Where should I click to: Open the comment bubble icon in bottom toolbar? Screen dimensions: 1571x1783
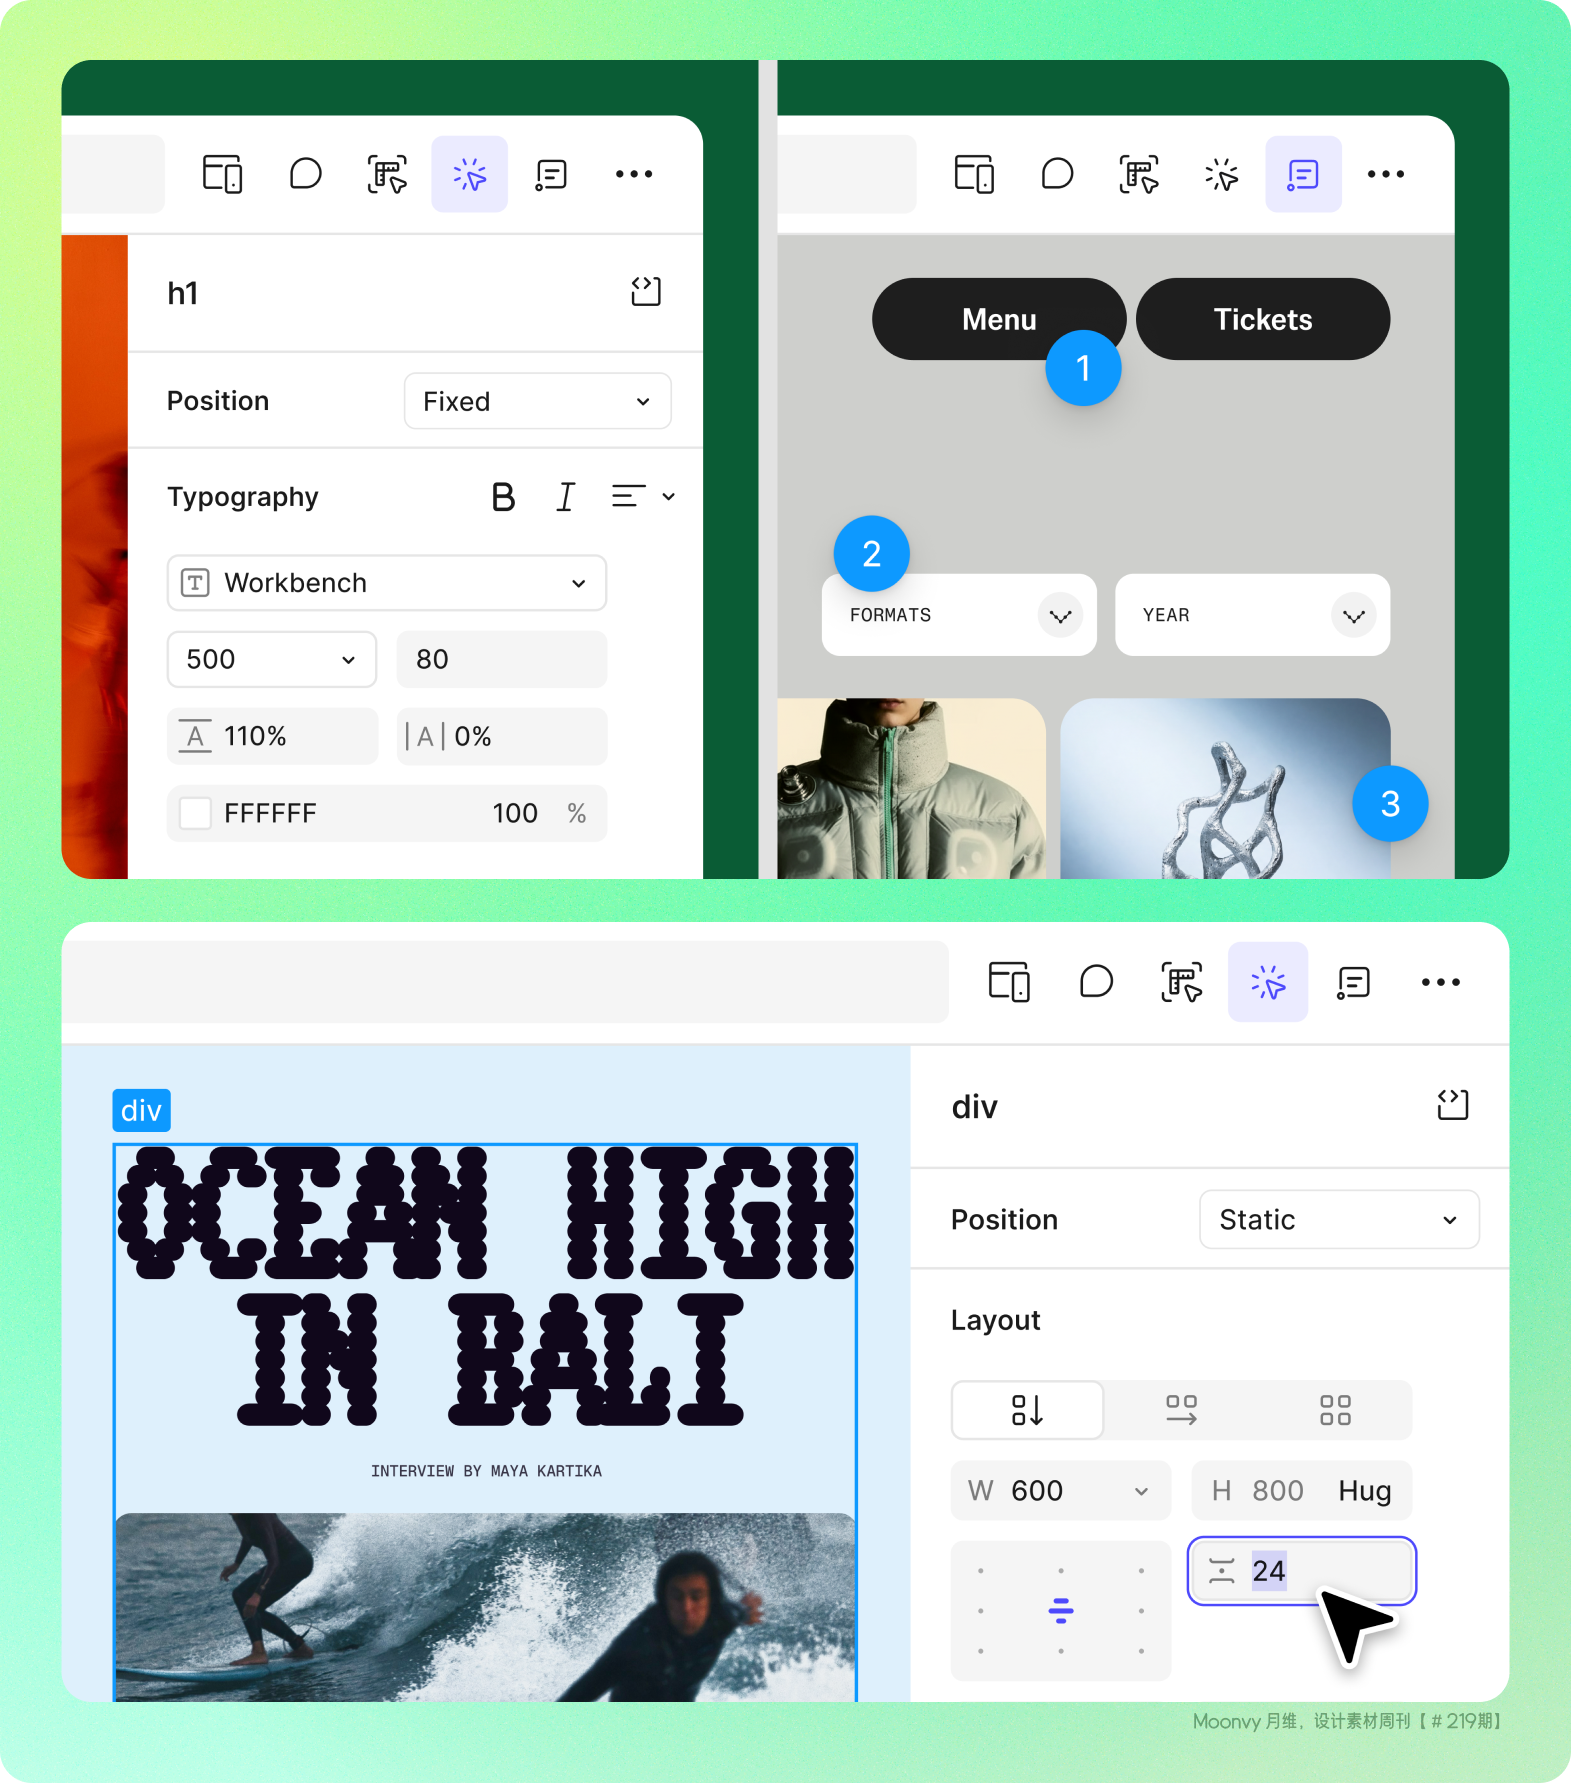pos(1097,982)
